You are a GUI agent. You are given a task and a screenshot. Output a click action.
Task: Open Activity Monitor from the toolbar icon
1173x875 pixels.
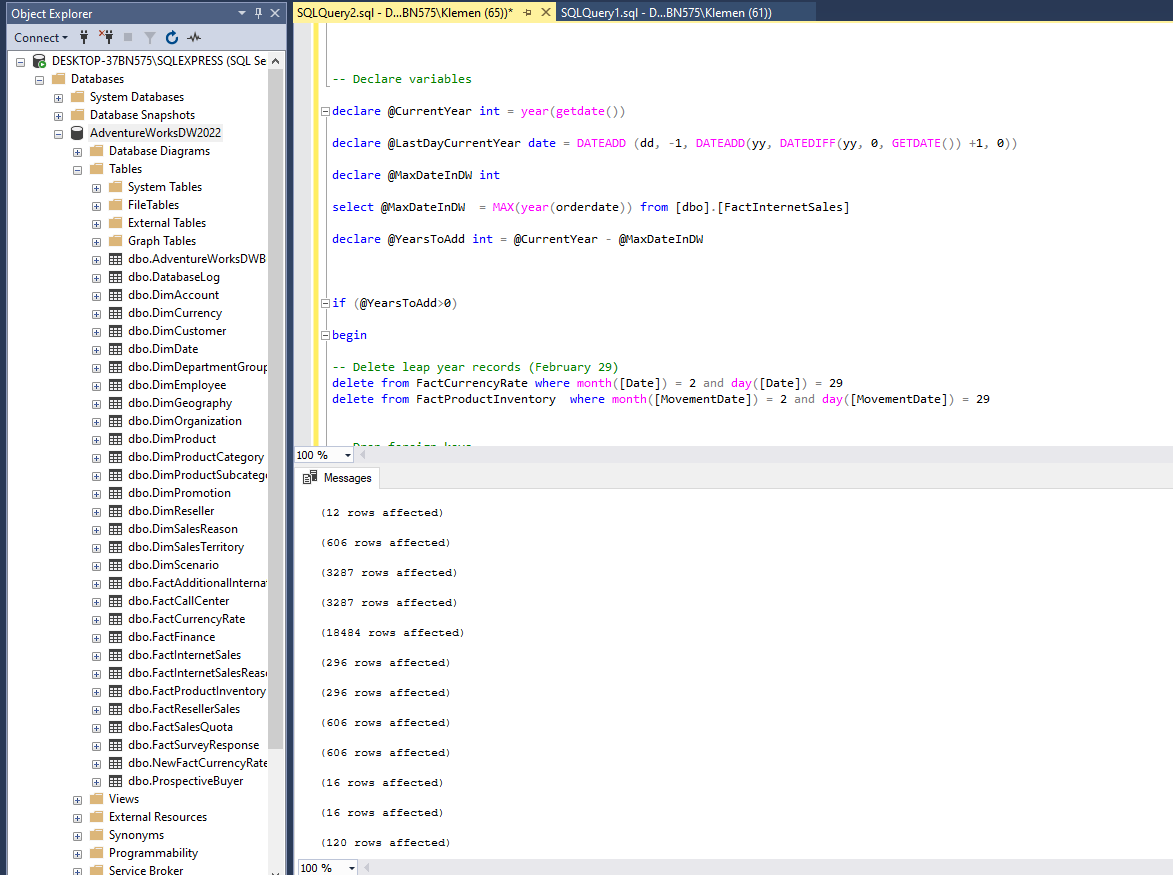tap(194, 37)
